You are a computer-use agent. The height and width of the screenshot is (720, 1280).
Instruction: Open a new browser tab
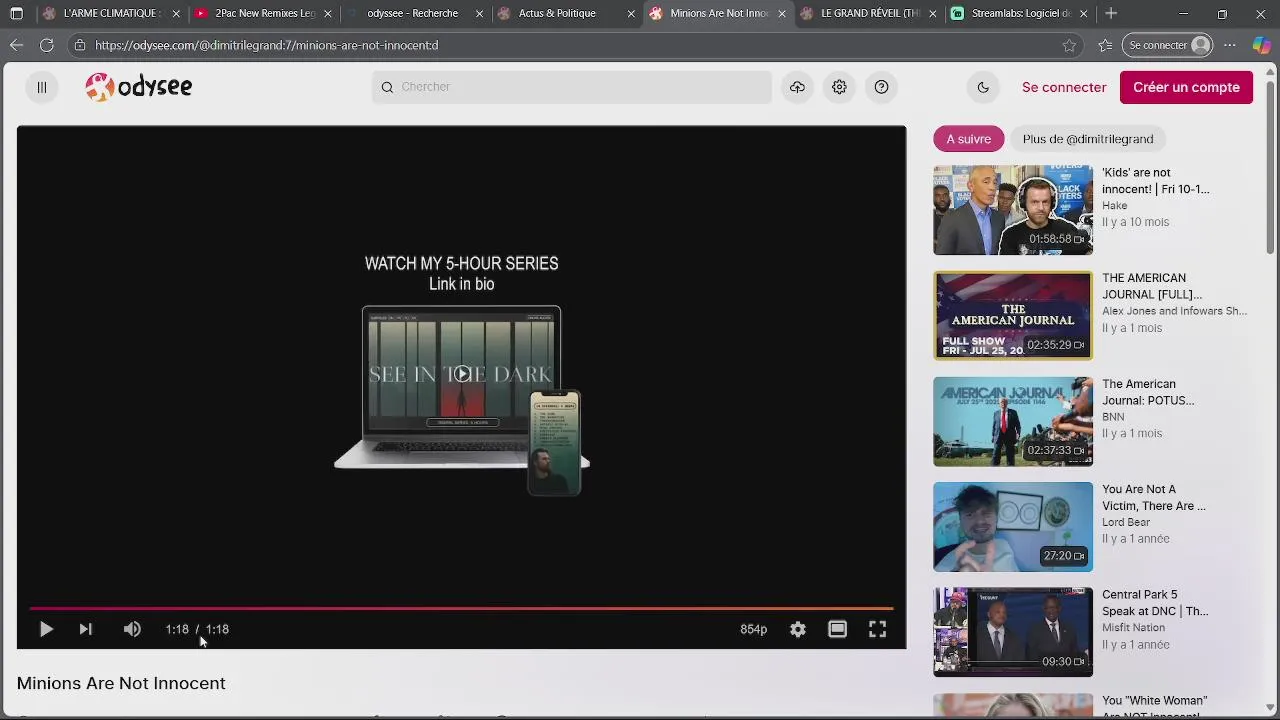1111,14
